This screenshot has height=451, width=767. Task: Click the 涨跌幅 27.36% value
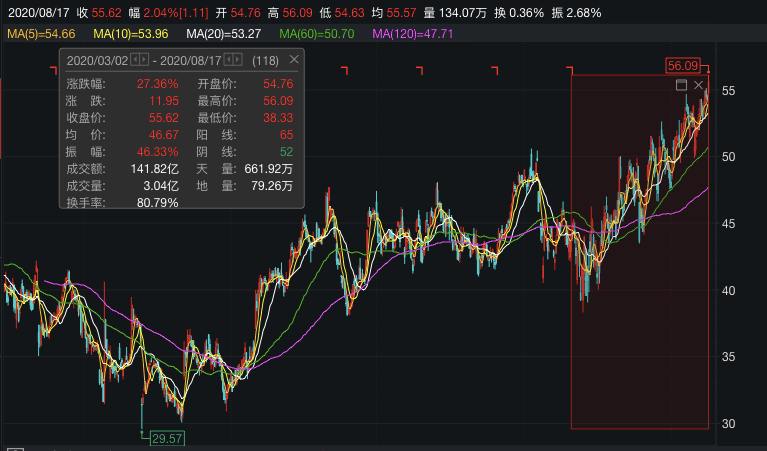click(159, 84)
